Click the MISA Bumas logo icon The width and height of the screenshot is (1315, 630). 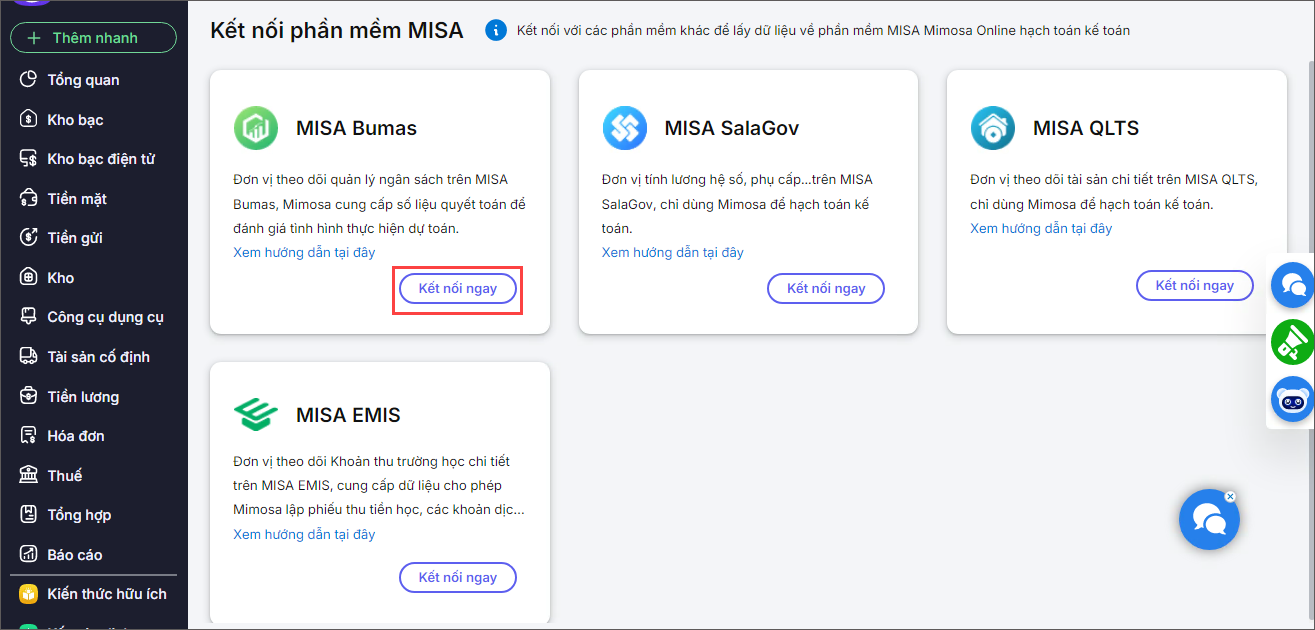pyautogui.click(x=256, y=128)
